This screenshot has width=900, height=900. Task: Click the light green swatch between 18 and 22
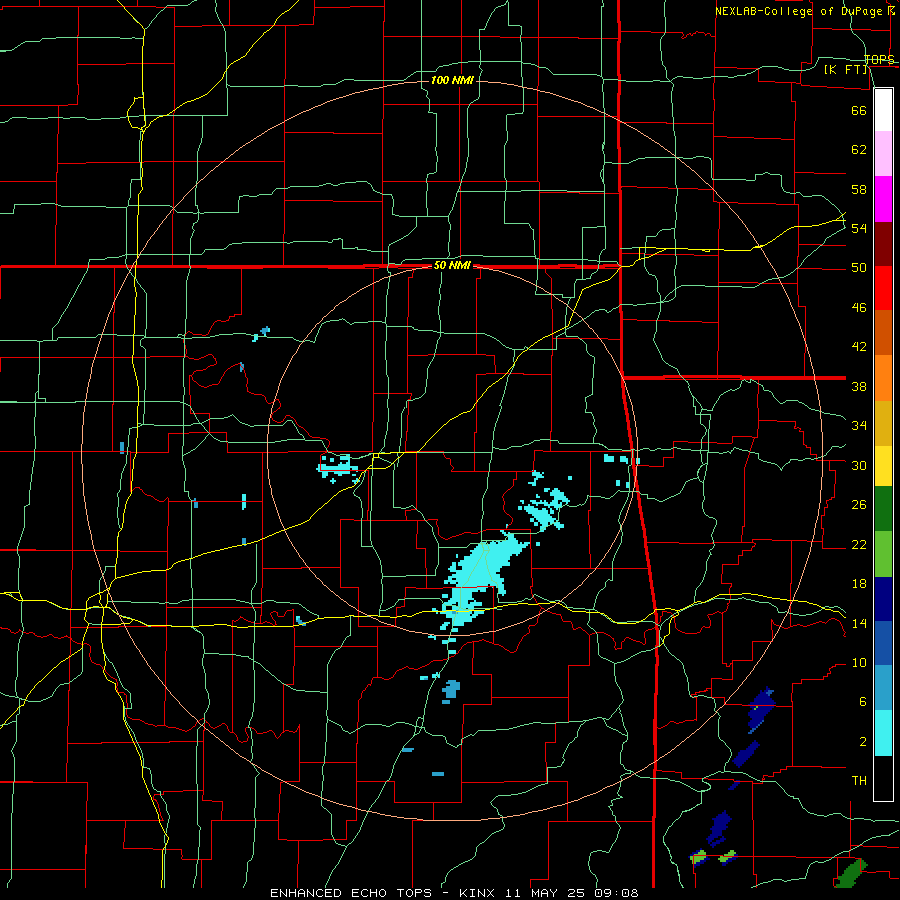(x=883, y=554)
